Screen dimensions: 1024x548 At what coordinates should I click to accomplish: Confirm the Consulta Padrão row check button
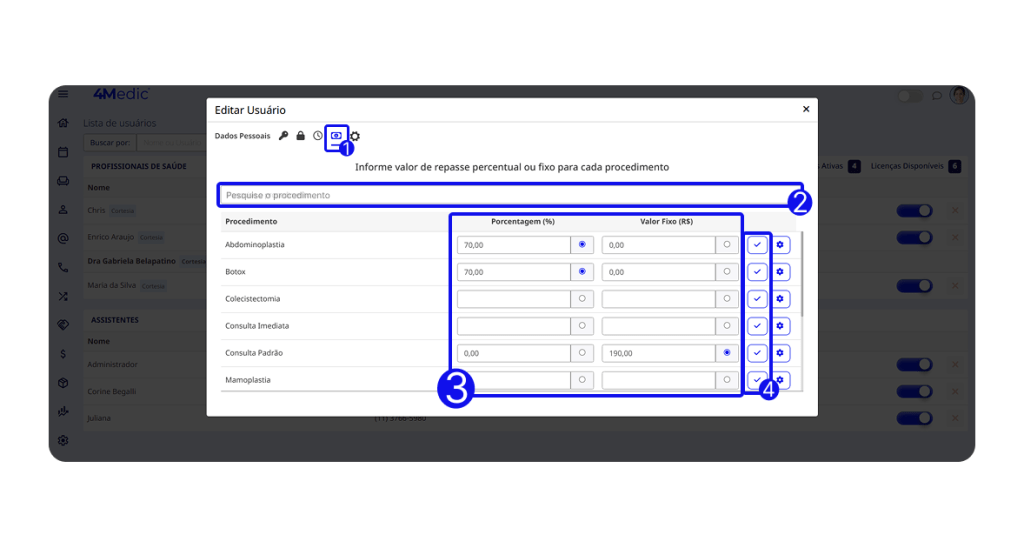coord(757,353)
